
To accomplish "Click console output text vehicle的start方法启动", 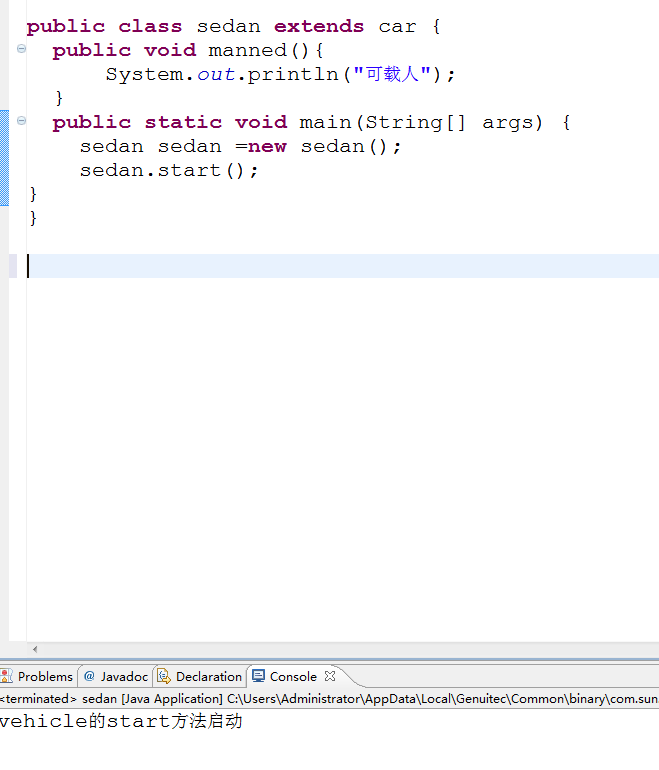I will [121, 721].
